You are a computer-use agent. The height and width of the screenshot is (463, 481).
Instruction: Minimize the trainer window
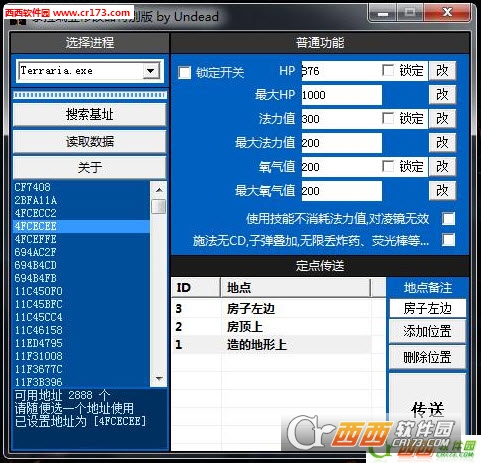383,13
